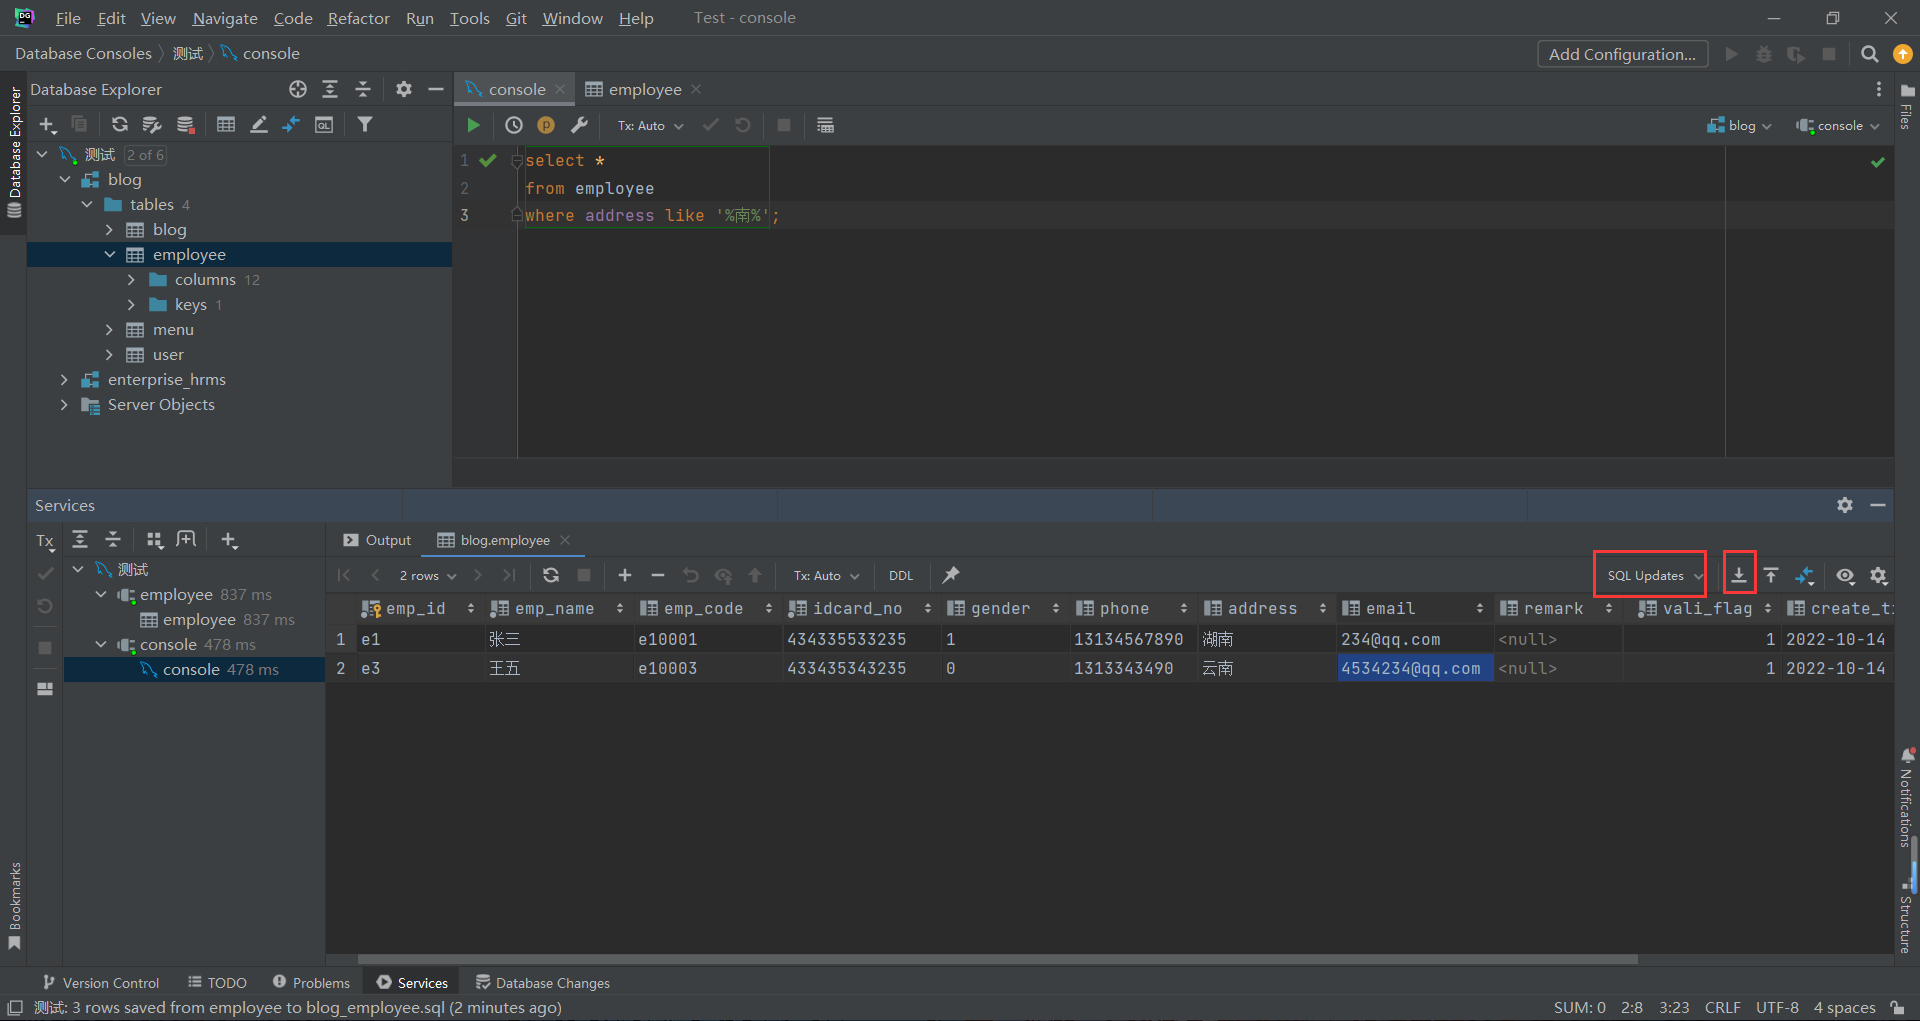
Task: Switch to Output tab
Action: click(377, 540)
